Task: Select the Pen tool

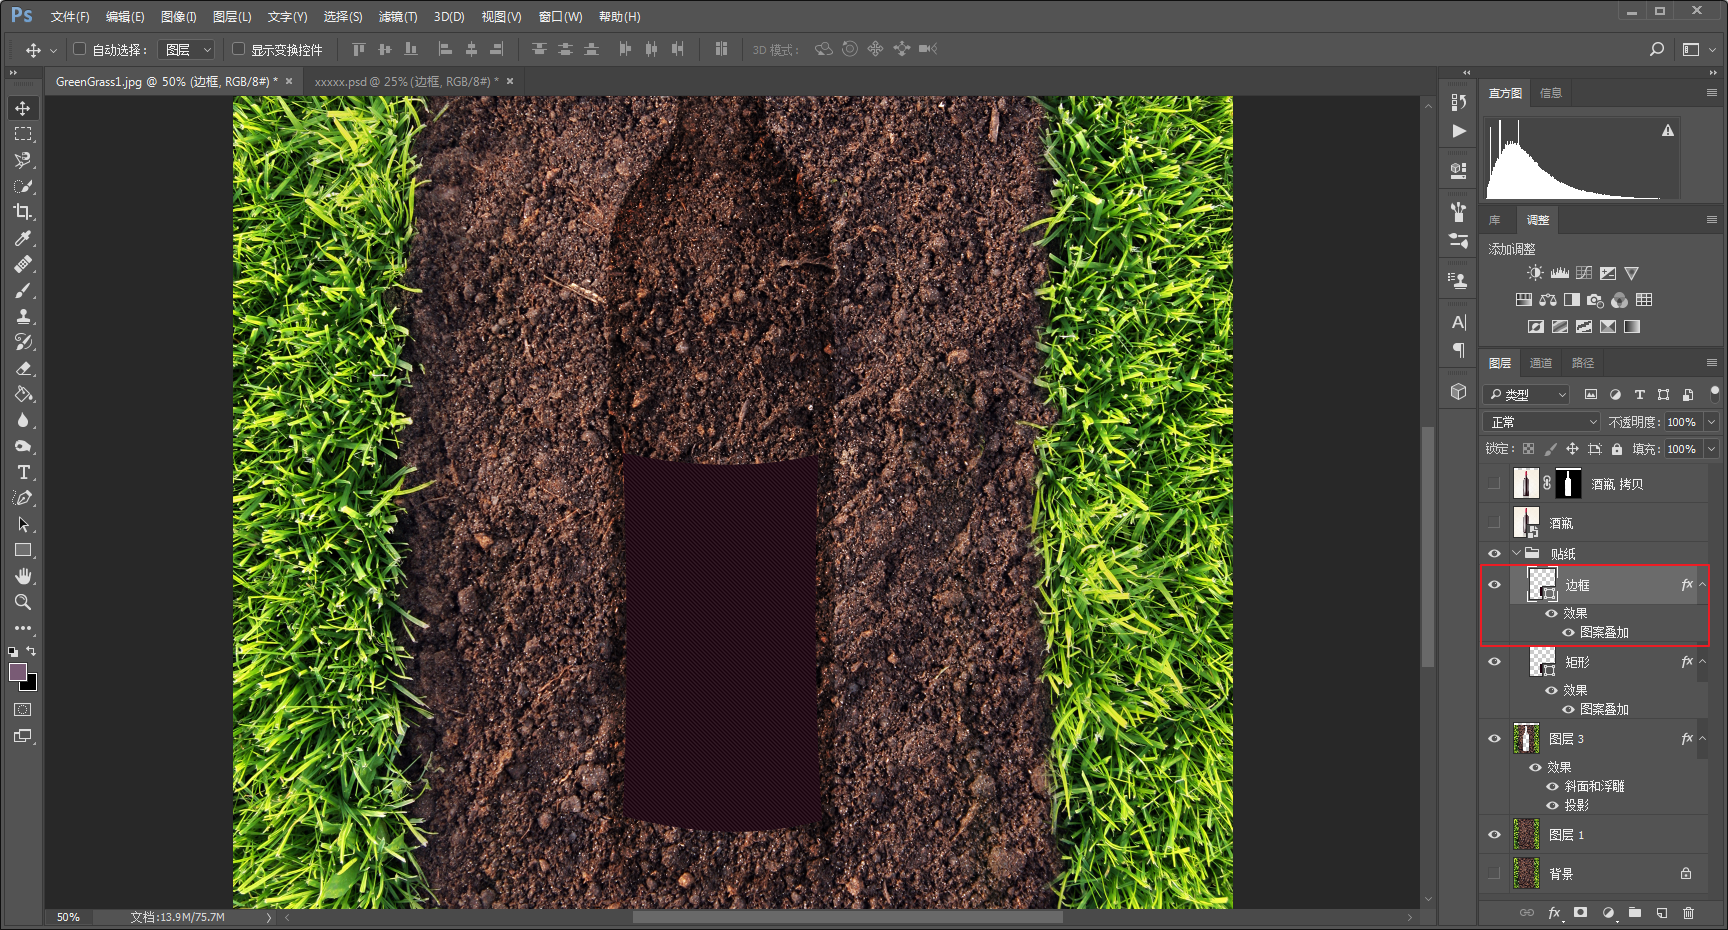Action: coord(23,498)
